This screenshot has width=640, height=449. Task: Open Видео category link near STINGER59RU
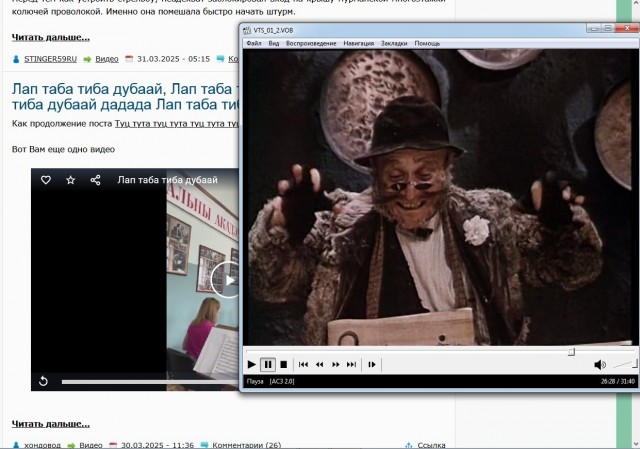pos(107,59)
